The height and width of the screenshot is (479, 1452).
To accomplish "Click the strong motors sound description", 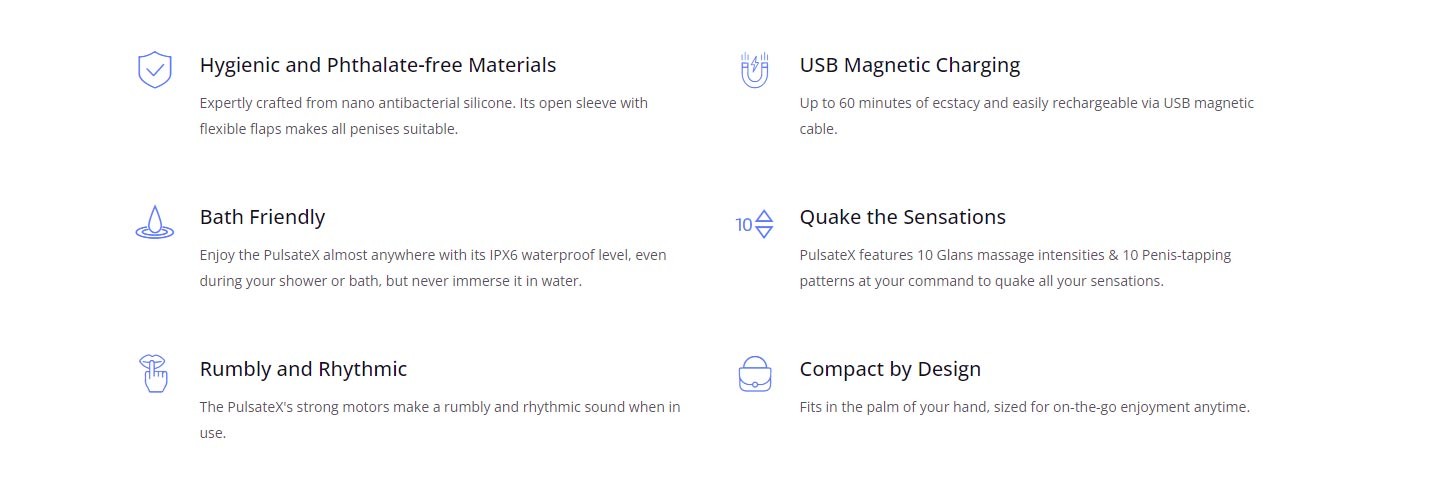I will [x=440, y=420].
